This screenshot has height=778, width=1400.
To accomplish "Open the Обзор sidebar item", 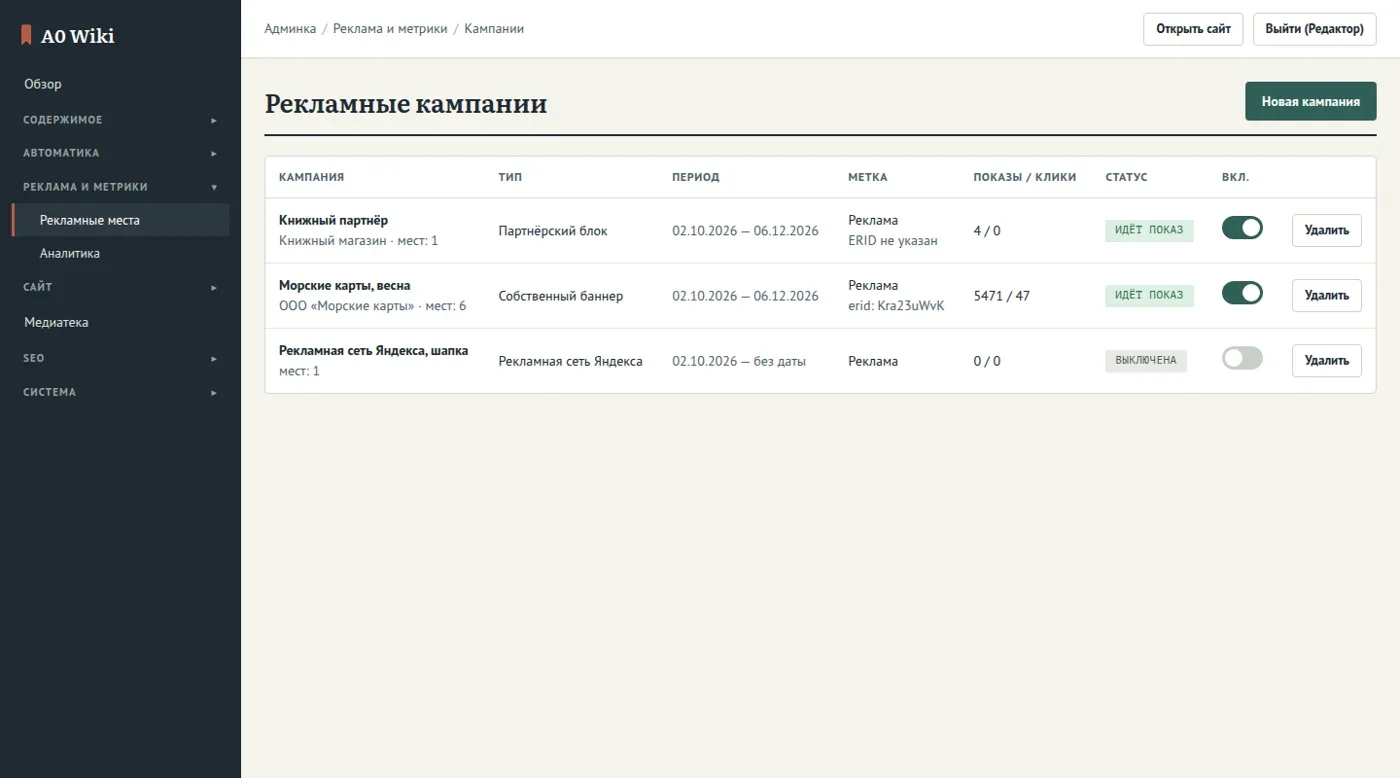I will coord(120,84).
